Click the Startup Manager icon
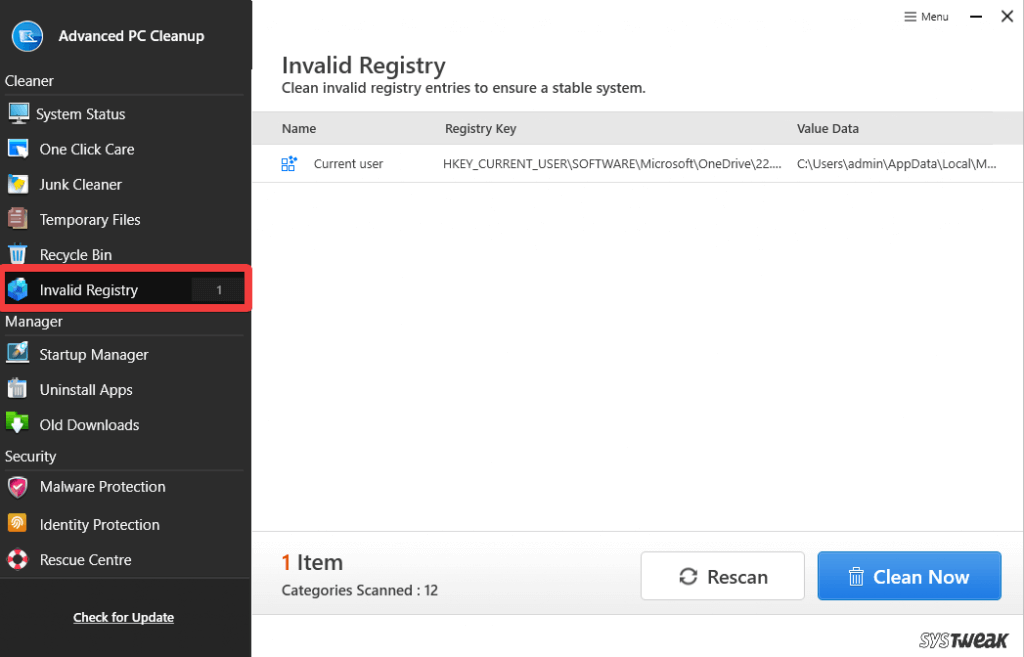Image resolution: width=1024 pixels, height=657 pixels. click(x=18, y=353)
